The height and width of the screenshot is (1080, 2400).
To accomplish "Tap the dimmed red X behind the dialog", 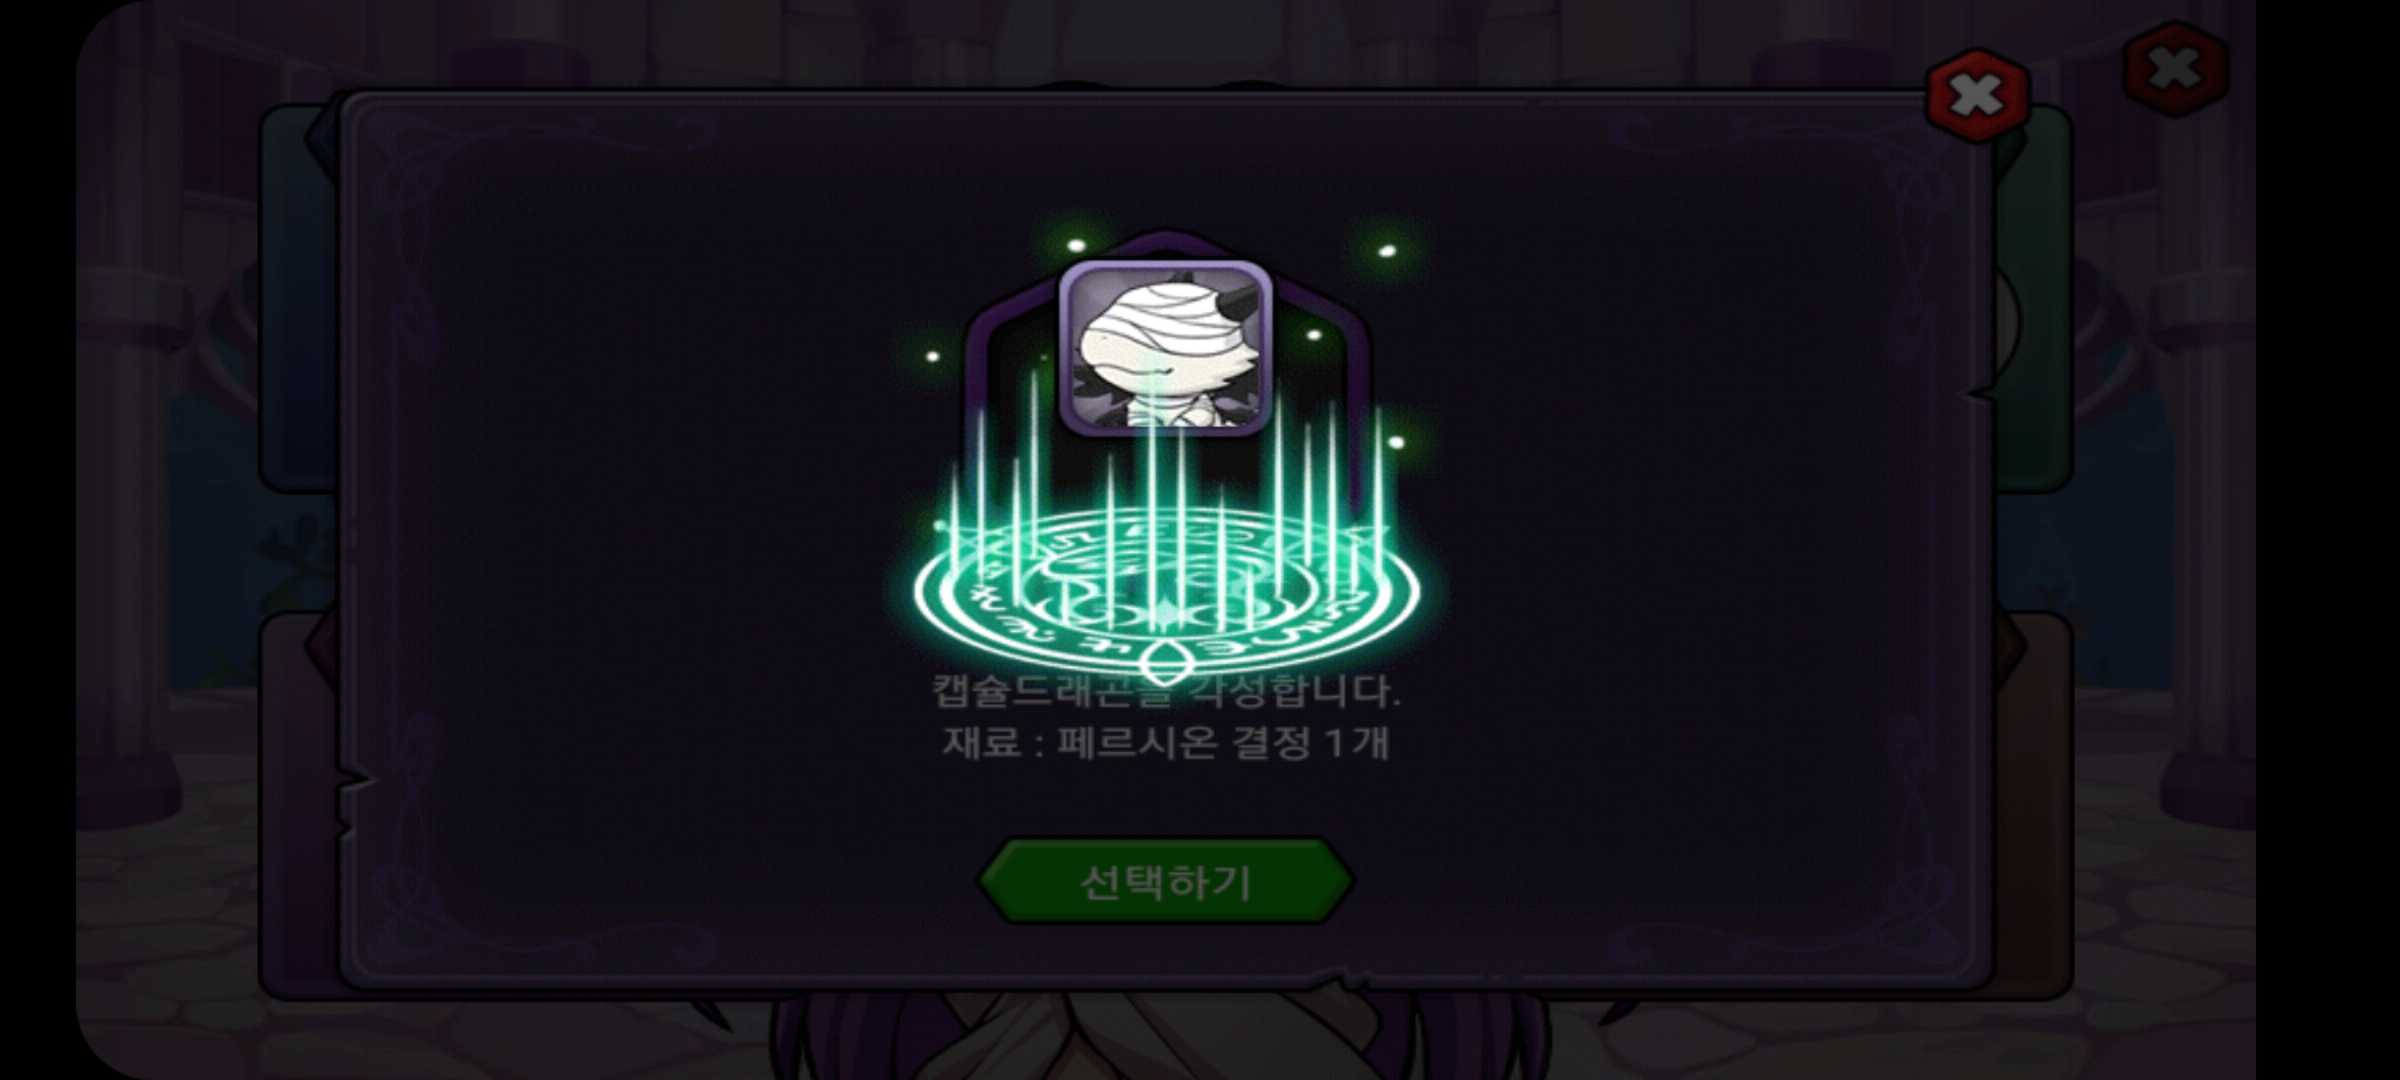I will 2175,69.
